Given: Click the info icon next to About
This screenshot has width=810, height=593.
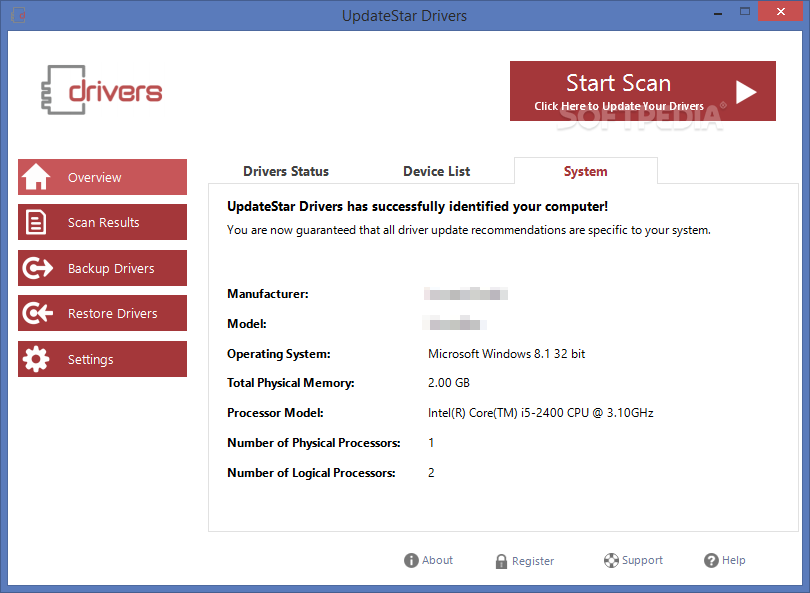Looking at the screenshot, I should (x=411, y=560).
